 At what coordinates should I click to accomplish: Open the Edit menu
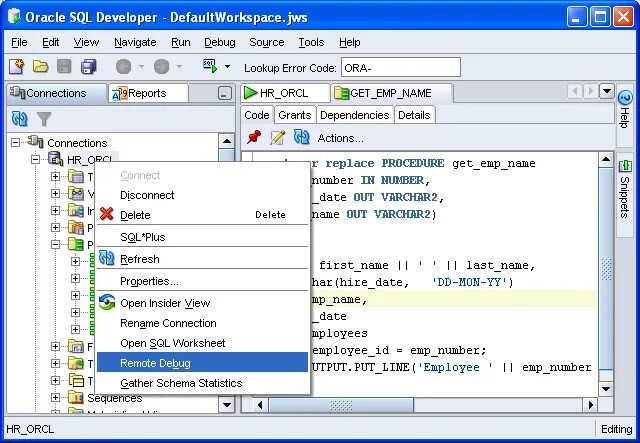click(x=50, y=42)
